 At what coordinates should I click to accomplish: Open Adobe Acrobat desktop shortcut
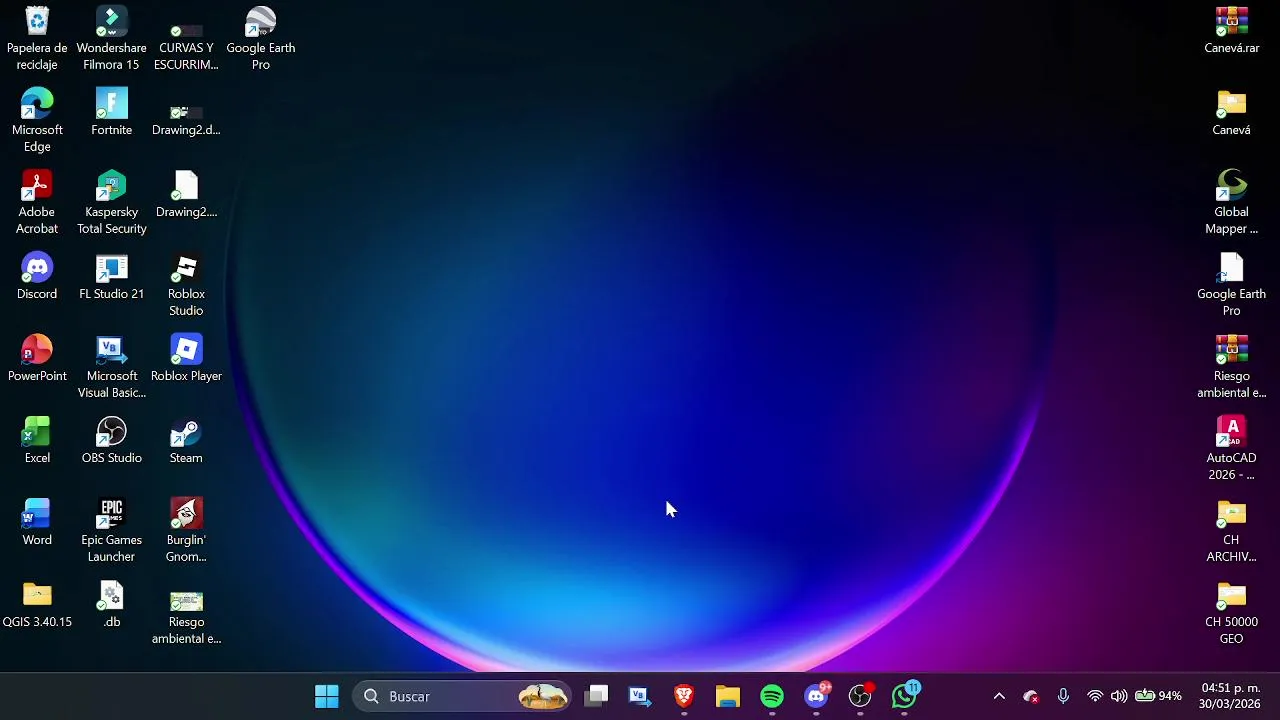coord(37,202)
